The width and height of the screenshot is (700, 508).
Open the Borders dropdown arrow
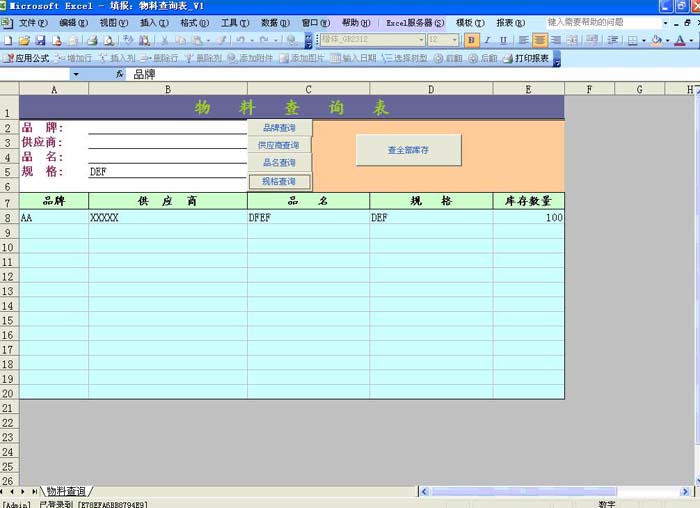[642, 40]
